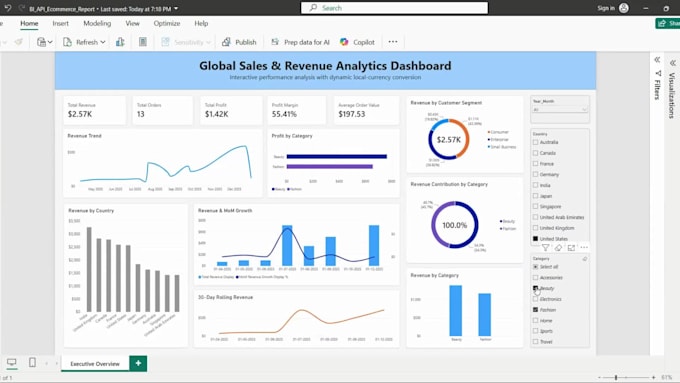Expand the Refresh dropdown arrow

tap(103, 42)
